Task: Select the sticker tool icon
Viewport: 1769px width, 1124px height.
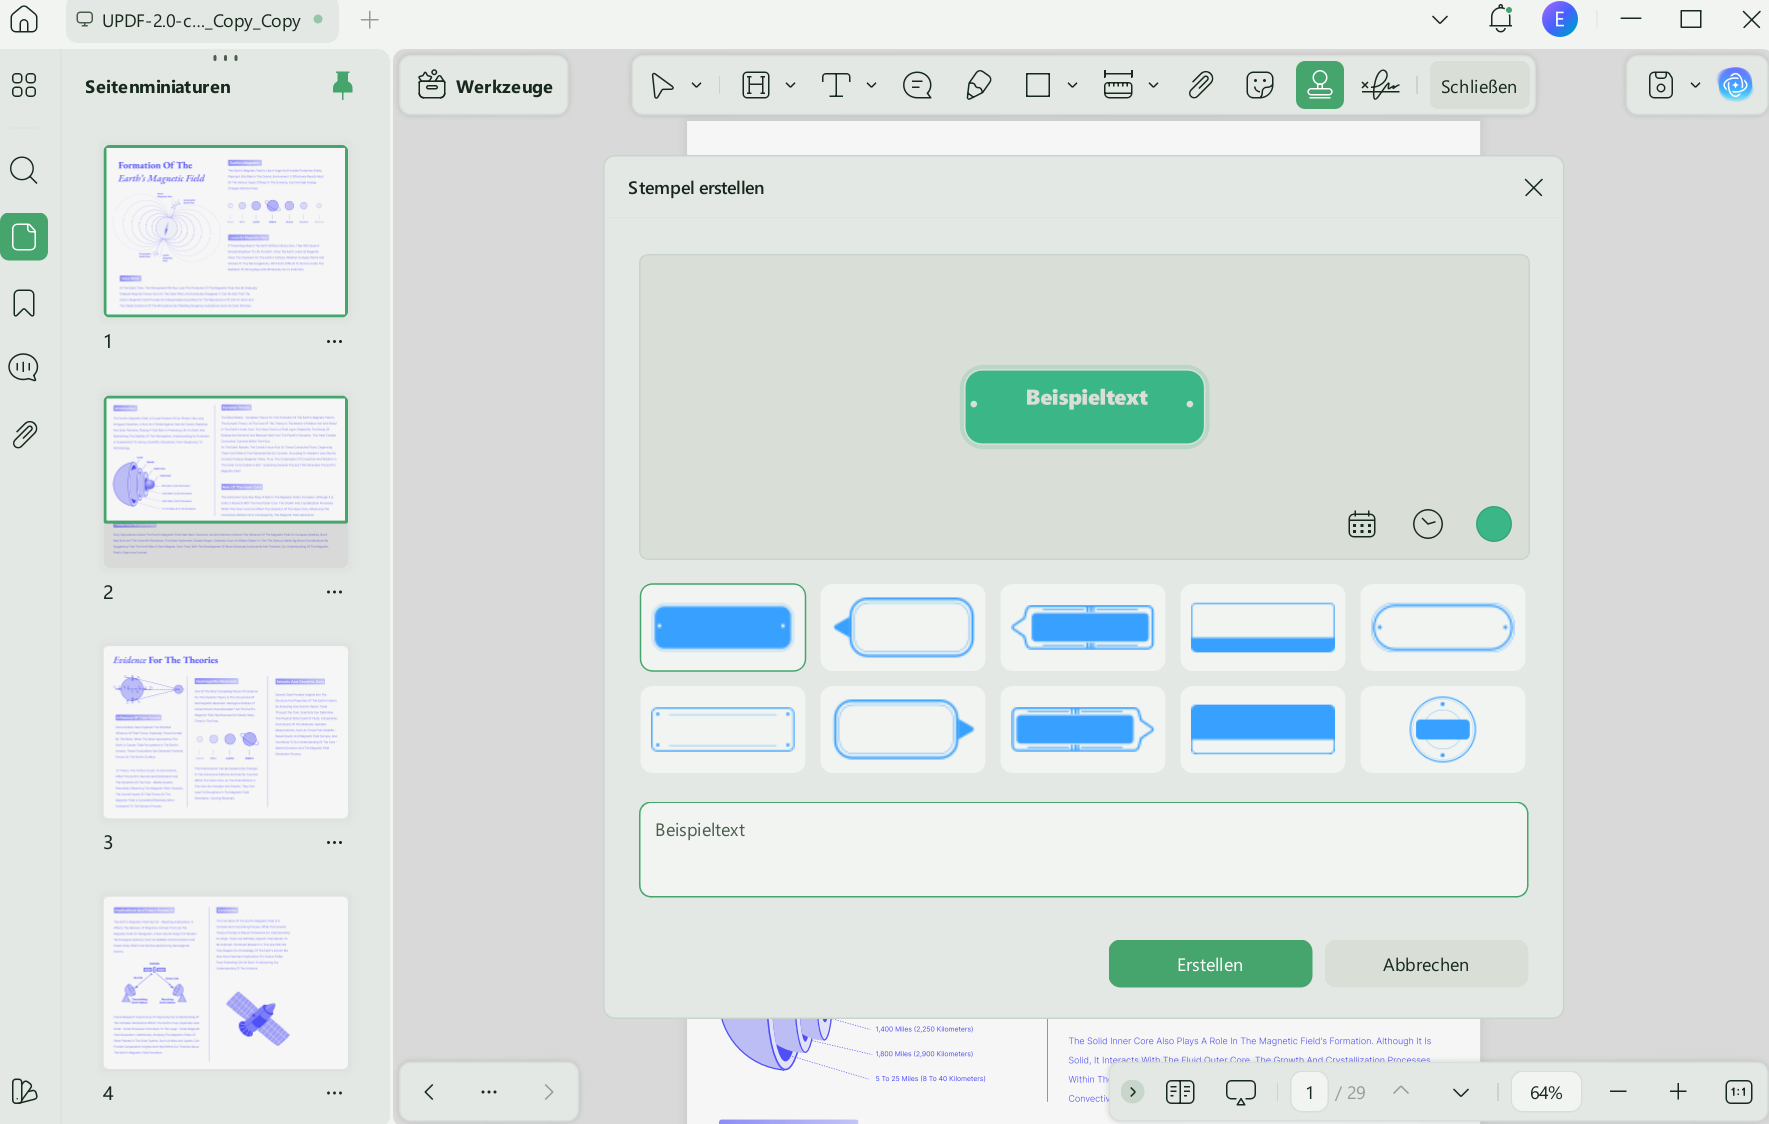Action: pos(1260,86)
